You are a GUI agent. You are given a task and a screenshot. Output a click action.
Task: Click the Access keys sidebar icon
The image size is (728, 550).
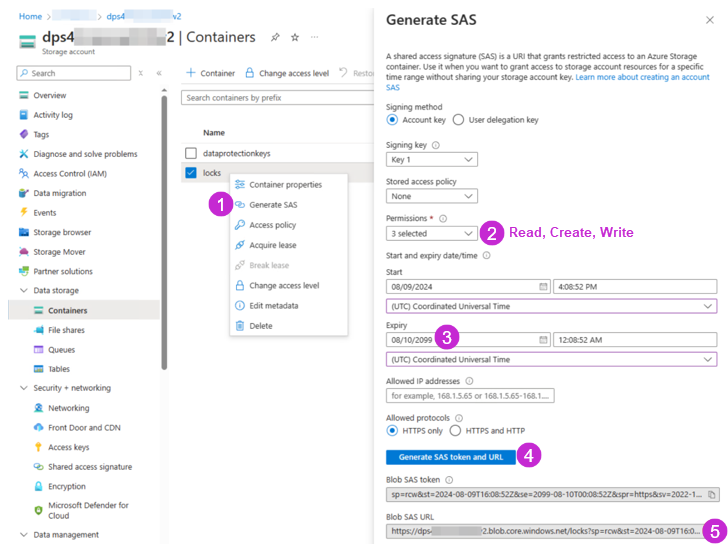[x=39, y=447]
